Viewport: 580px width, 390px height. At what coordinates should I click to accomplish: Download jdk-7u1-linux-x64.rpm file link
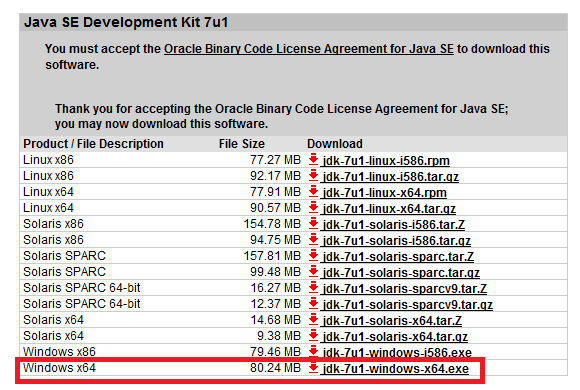tap(384, 193)
